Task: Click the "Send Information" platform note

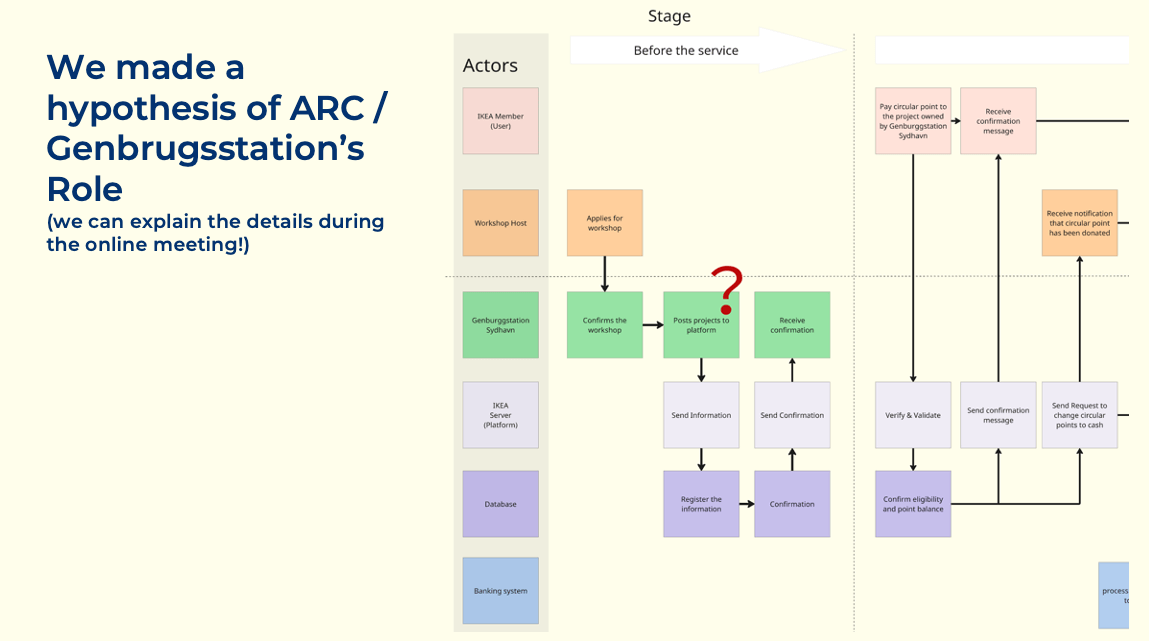Action: 701,415
